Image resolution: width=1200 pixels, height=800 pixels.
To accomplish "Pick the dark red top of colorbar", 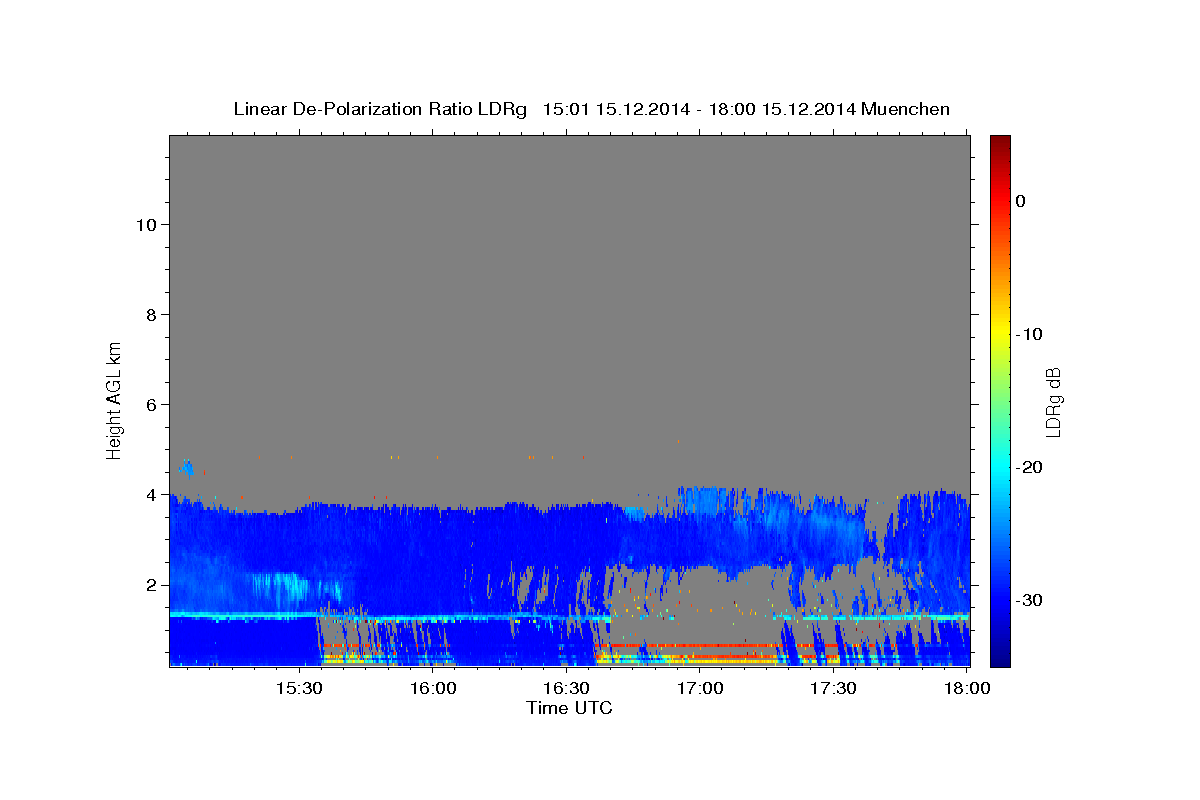I will 1000,142.
